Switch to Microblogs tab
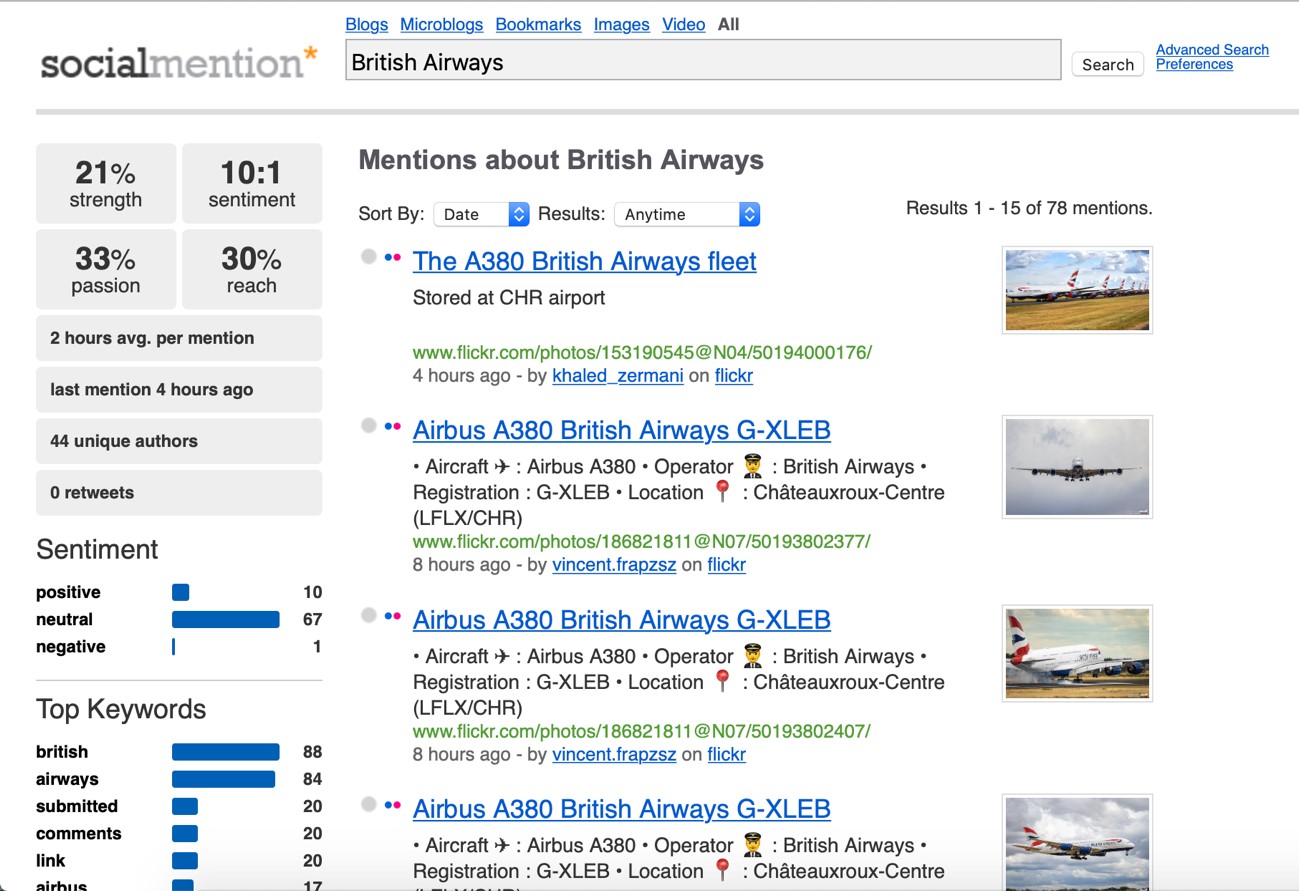 [x=441, y=24]
